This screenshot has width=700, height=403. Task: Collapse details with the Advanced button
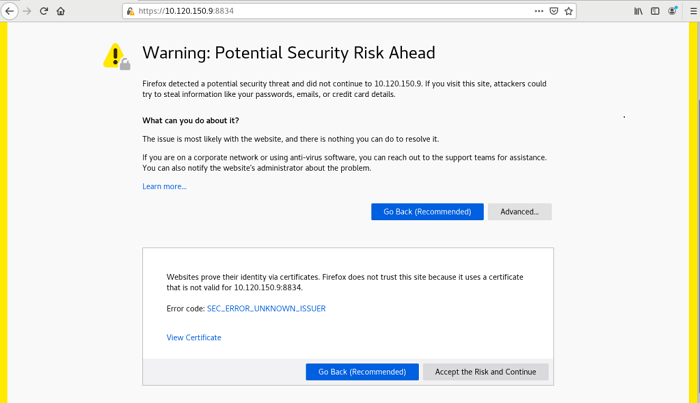[519, 212]
